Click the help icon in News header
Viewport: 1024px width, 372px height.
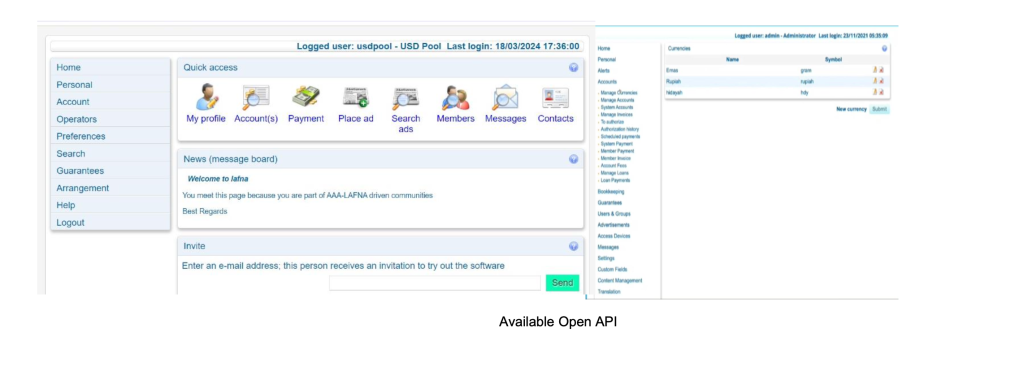click(x=573, y=159)
